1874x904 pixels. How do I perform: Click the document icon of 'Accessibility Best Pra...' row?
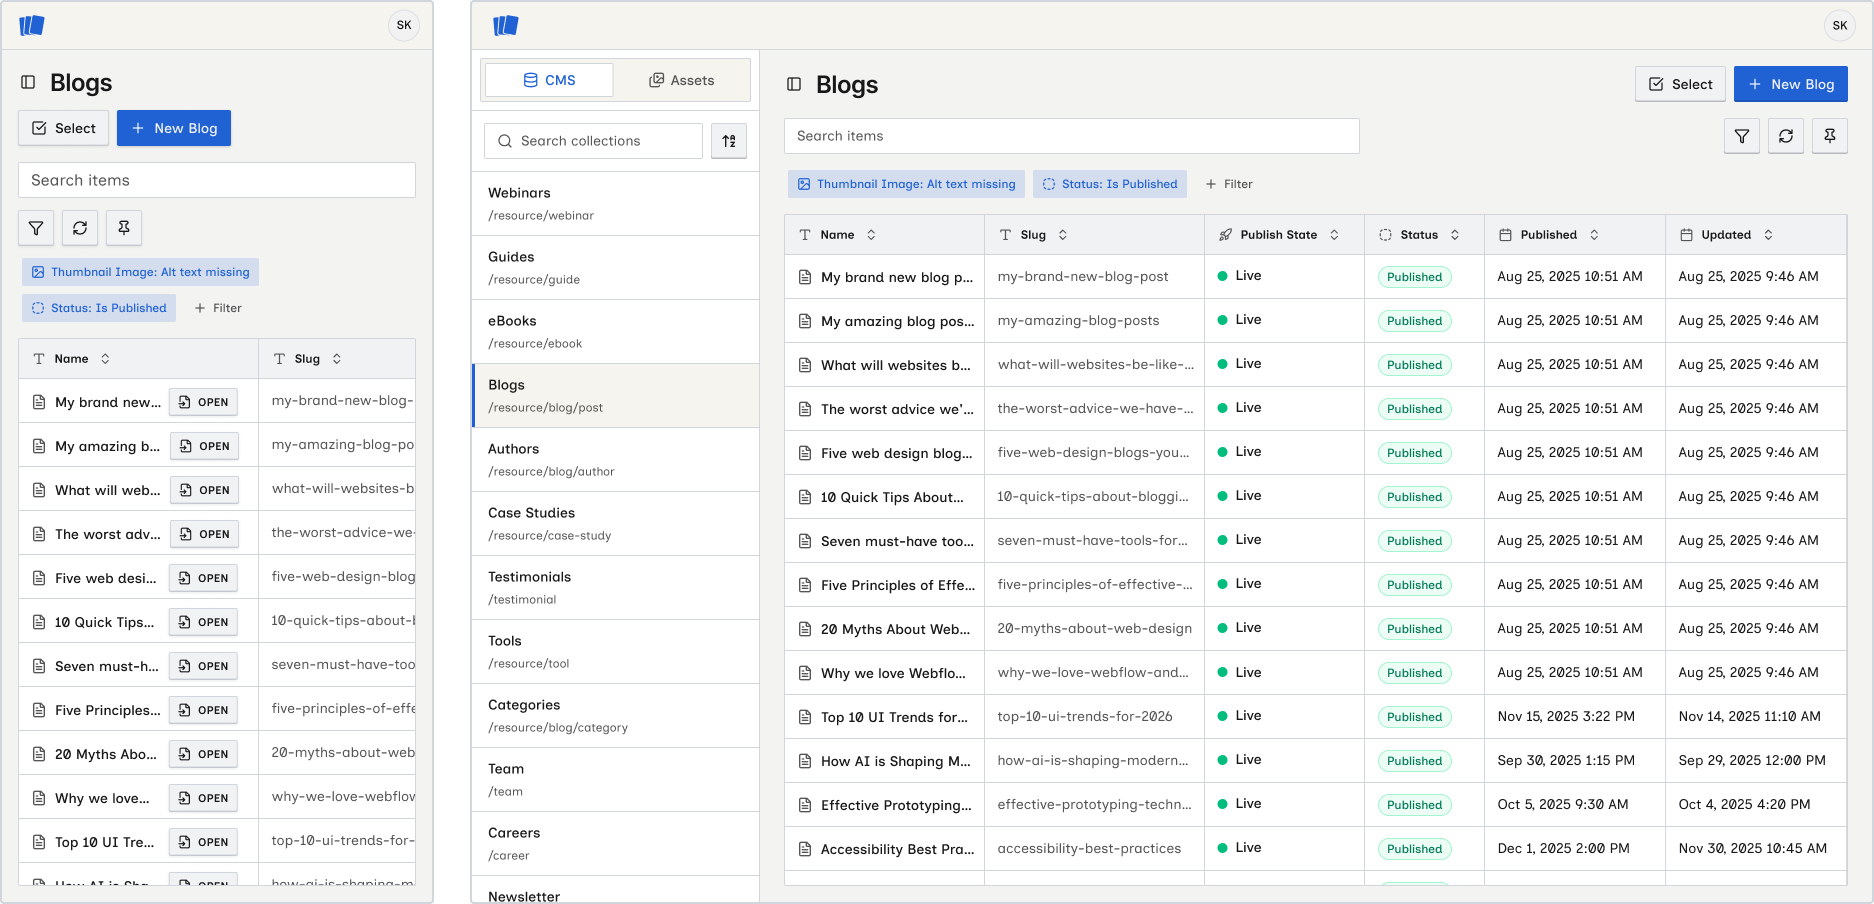pyautogui.click(x=805, y=849)
